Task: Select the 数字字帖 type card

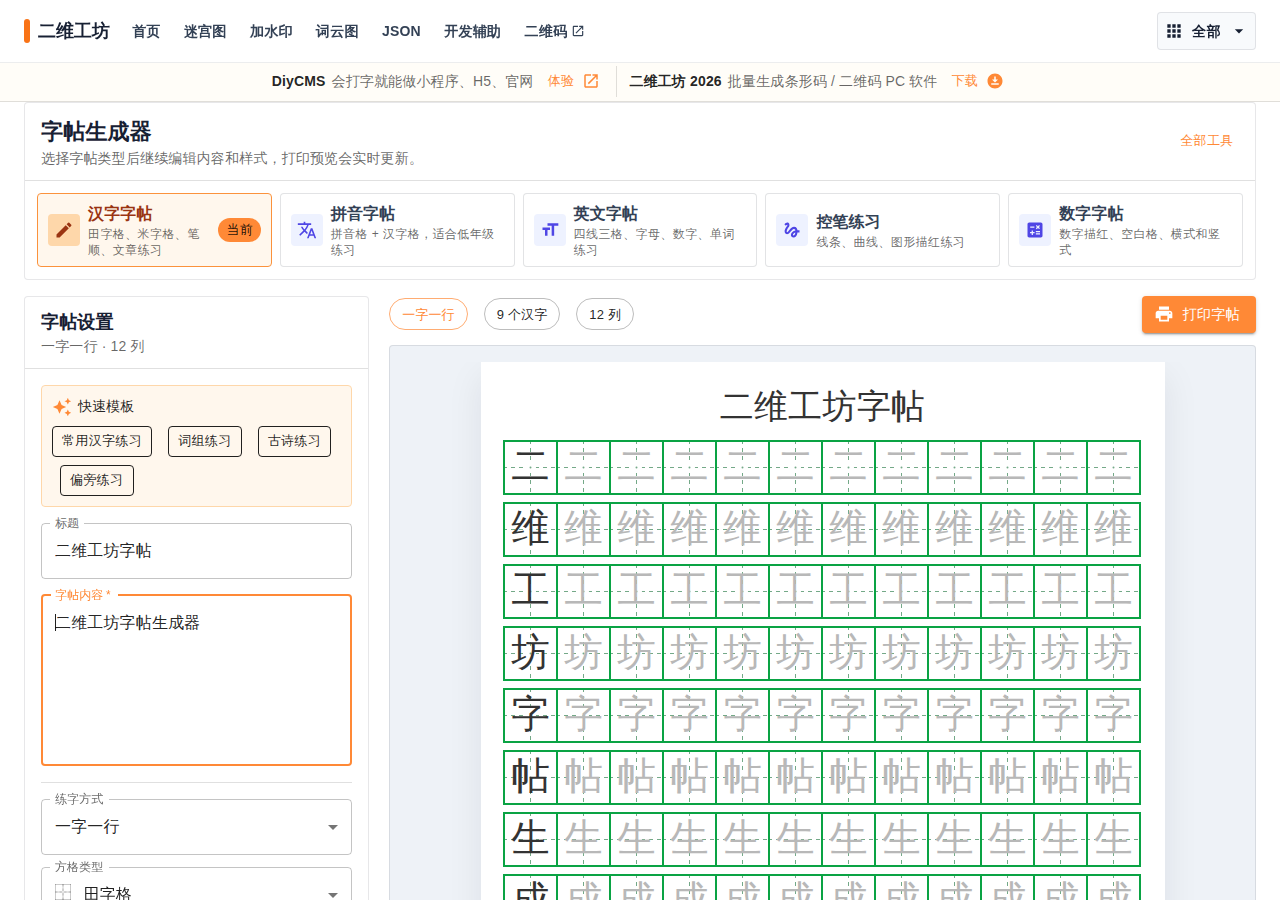Action: point(1125,230)
